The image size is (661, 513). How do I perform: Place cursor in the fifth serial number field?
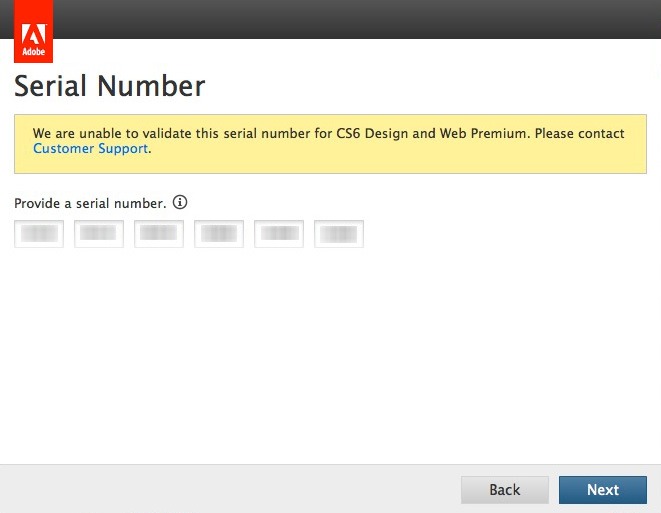pos(279,234)
